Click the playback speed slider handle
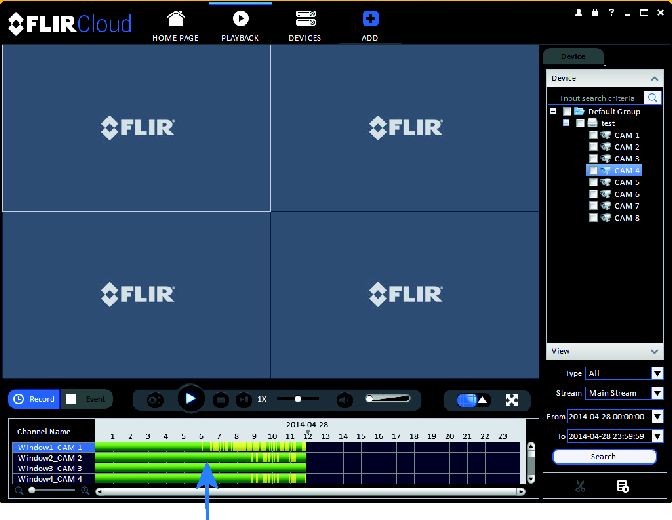The width and height of the screenshot is (672, 520). point(298,399)
